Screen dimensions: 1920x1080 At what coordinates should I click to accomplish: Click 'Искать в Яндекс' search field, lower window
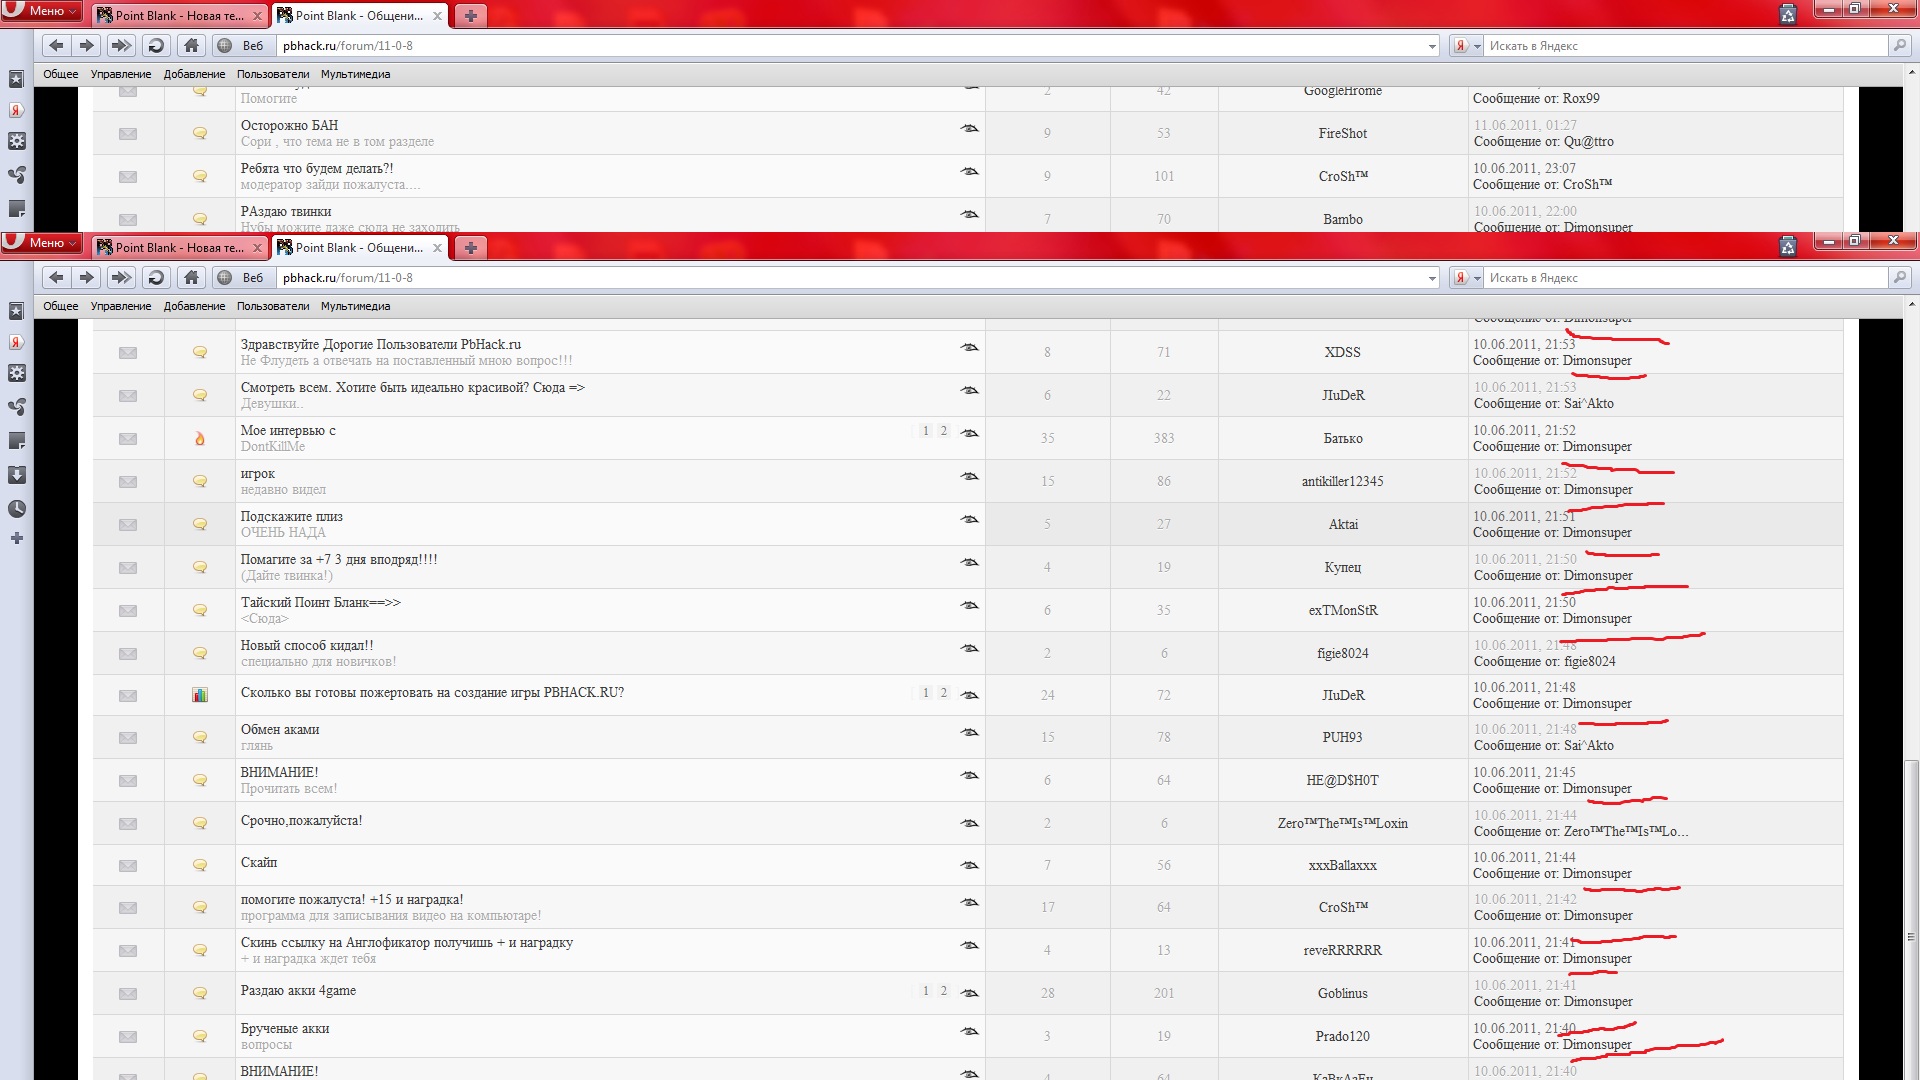click(1686, 278)
